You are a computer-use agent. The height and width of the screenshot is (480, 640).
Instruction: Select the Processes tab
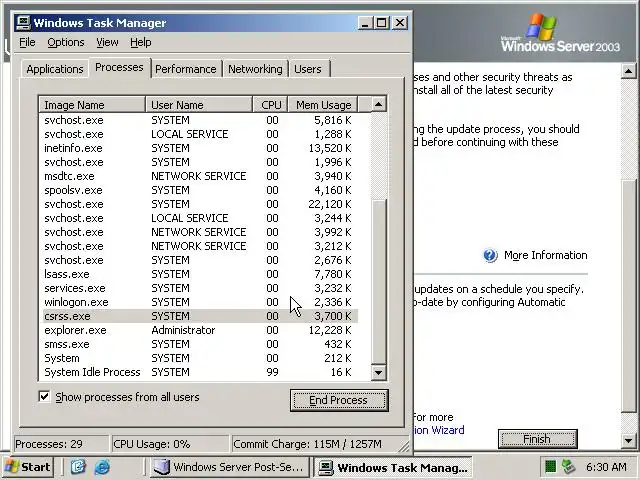point(119,67)
